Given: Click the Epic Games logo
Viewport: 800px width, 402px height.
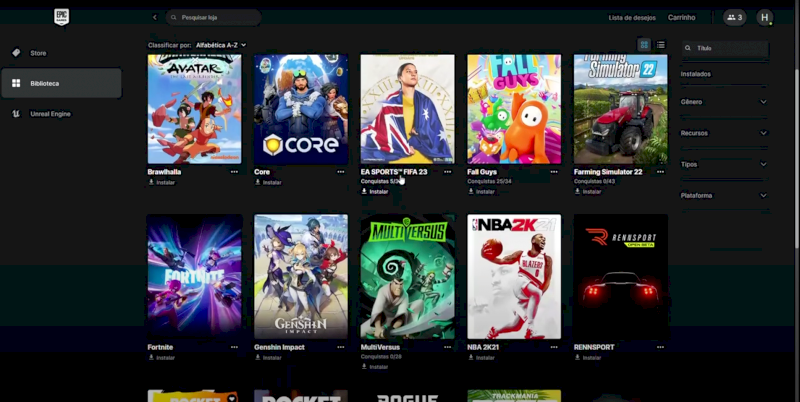Looking at the screenshot, I should (x=61, y=17).
